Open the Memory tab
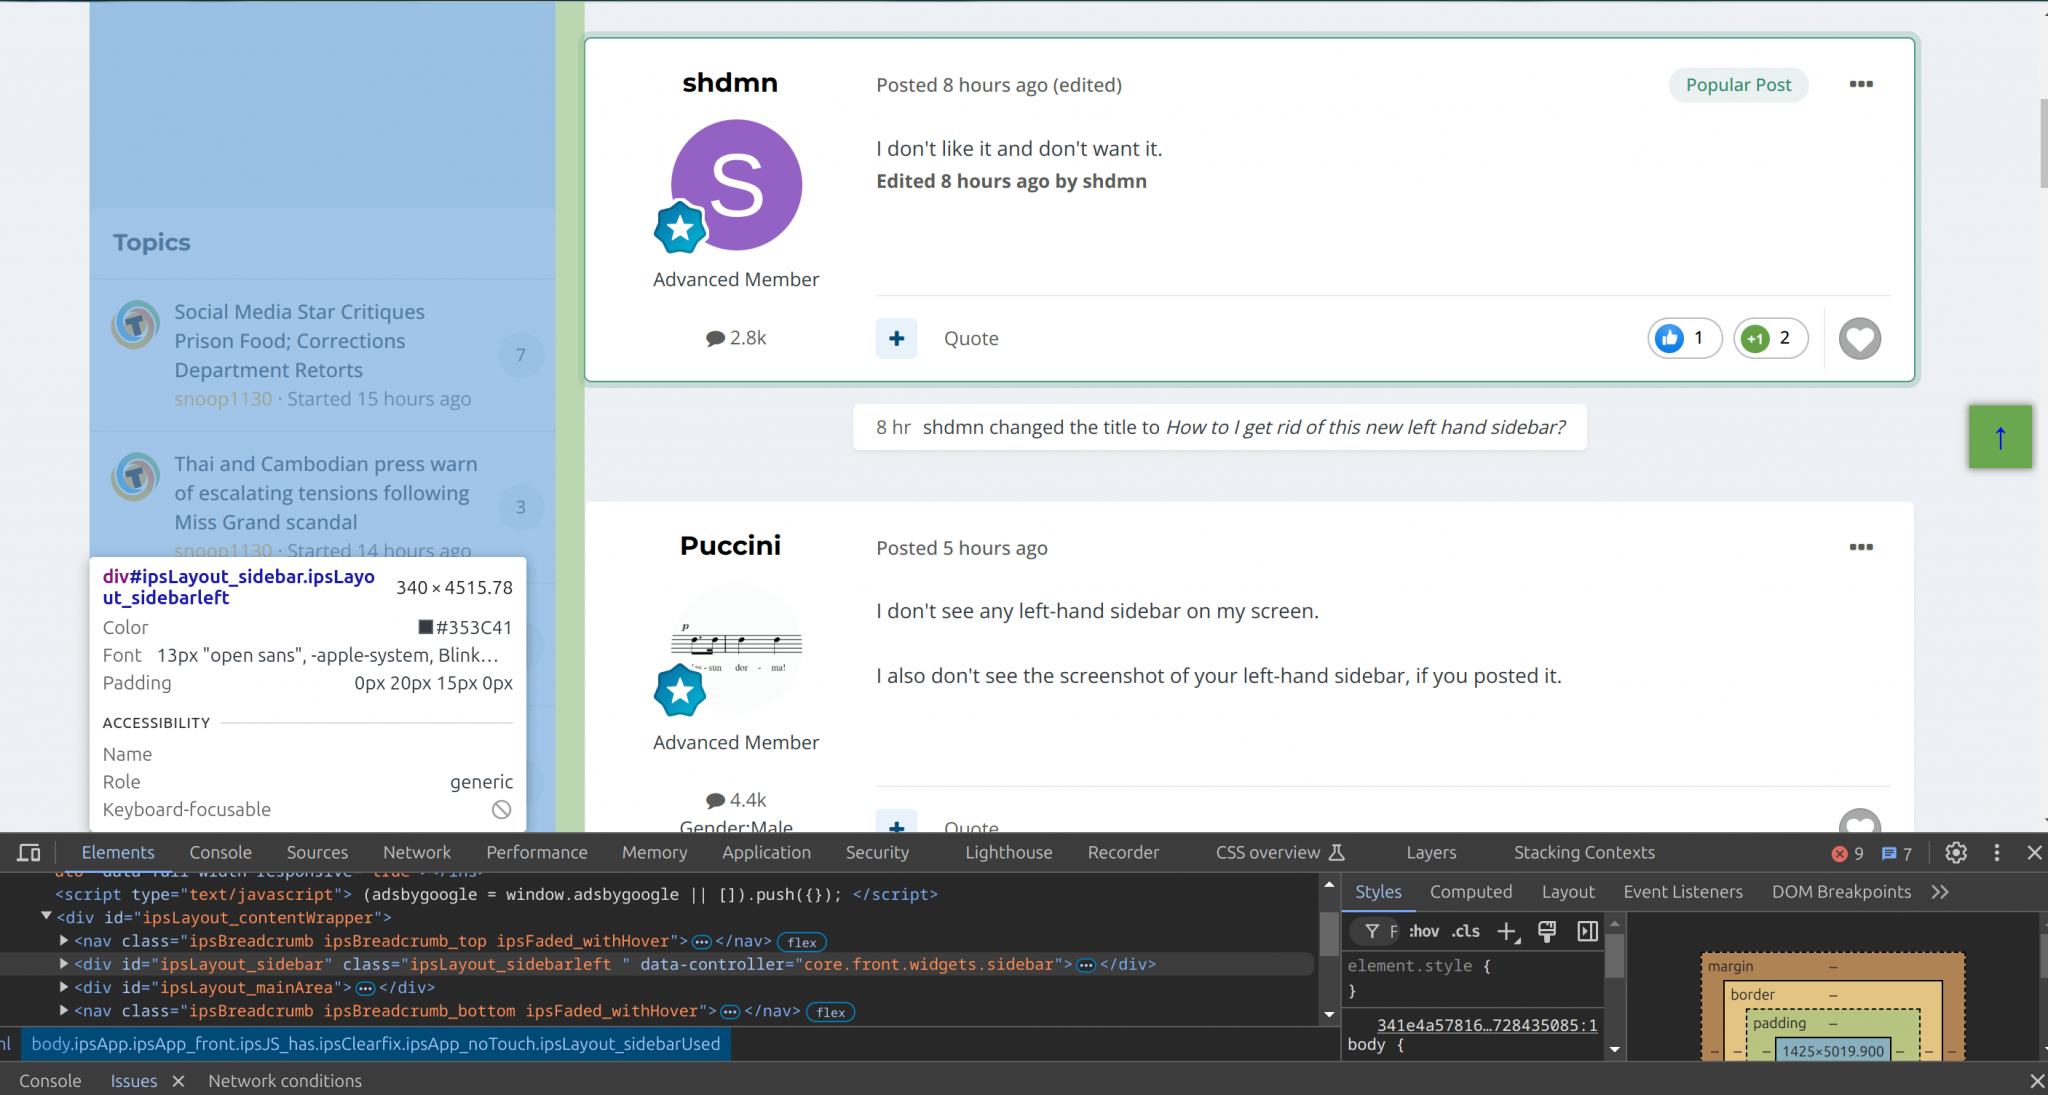 click(x=654, y=853)
